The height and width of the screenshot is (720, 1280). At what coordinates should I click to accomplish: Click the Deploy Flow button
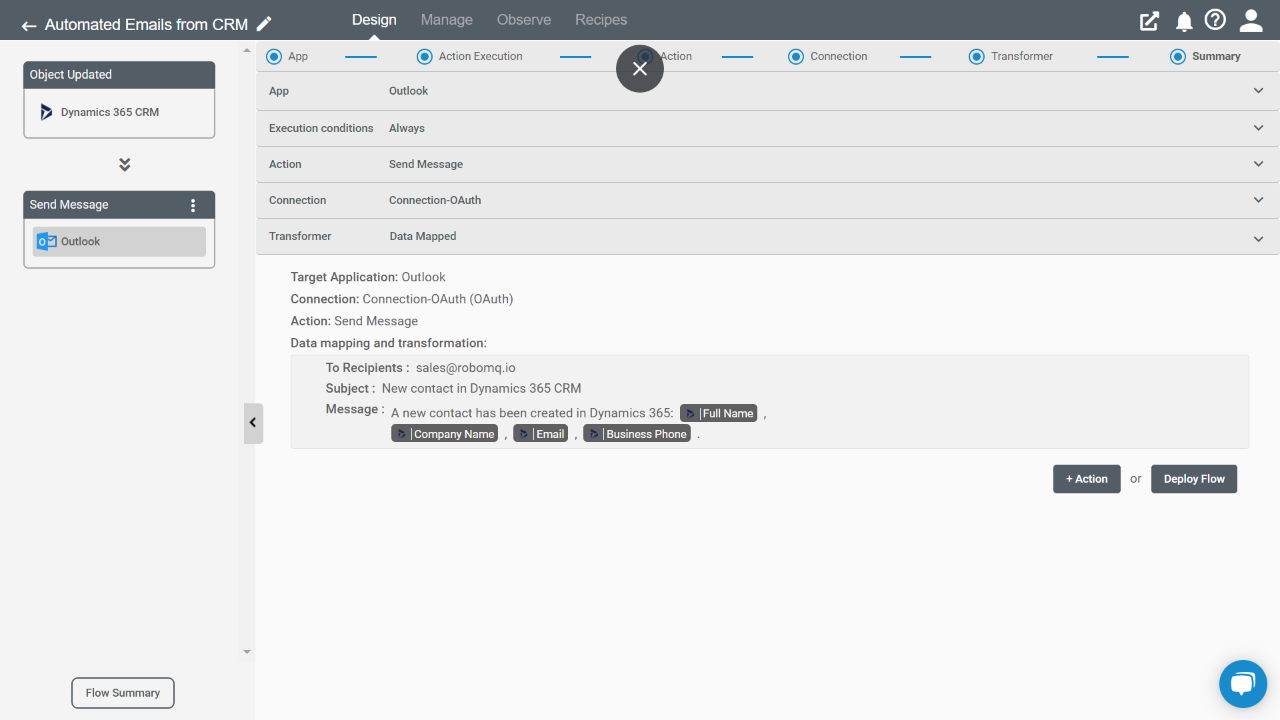point(1194,479)
